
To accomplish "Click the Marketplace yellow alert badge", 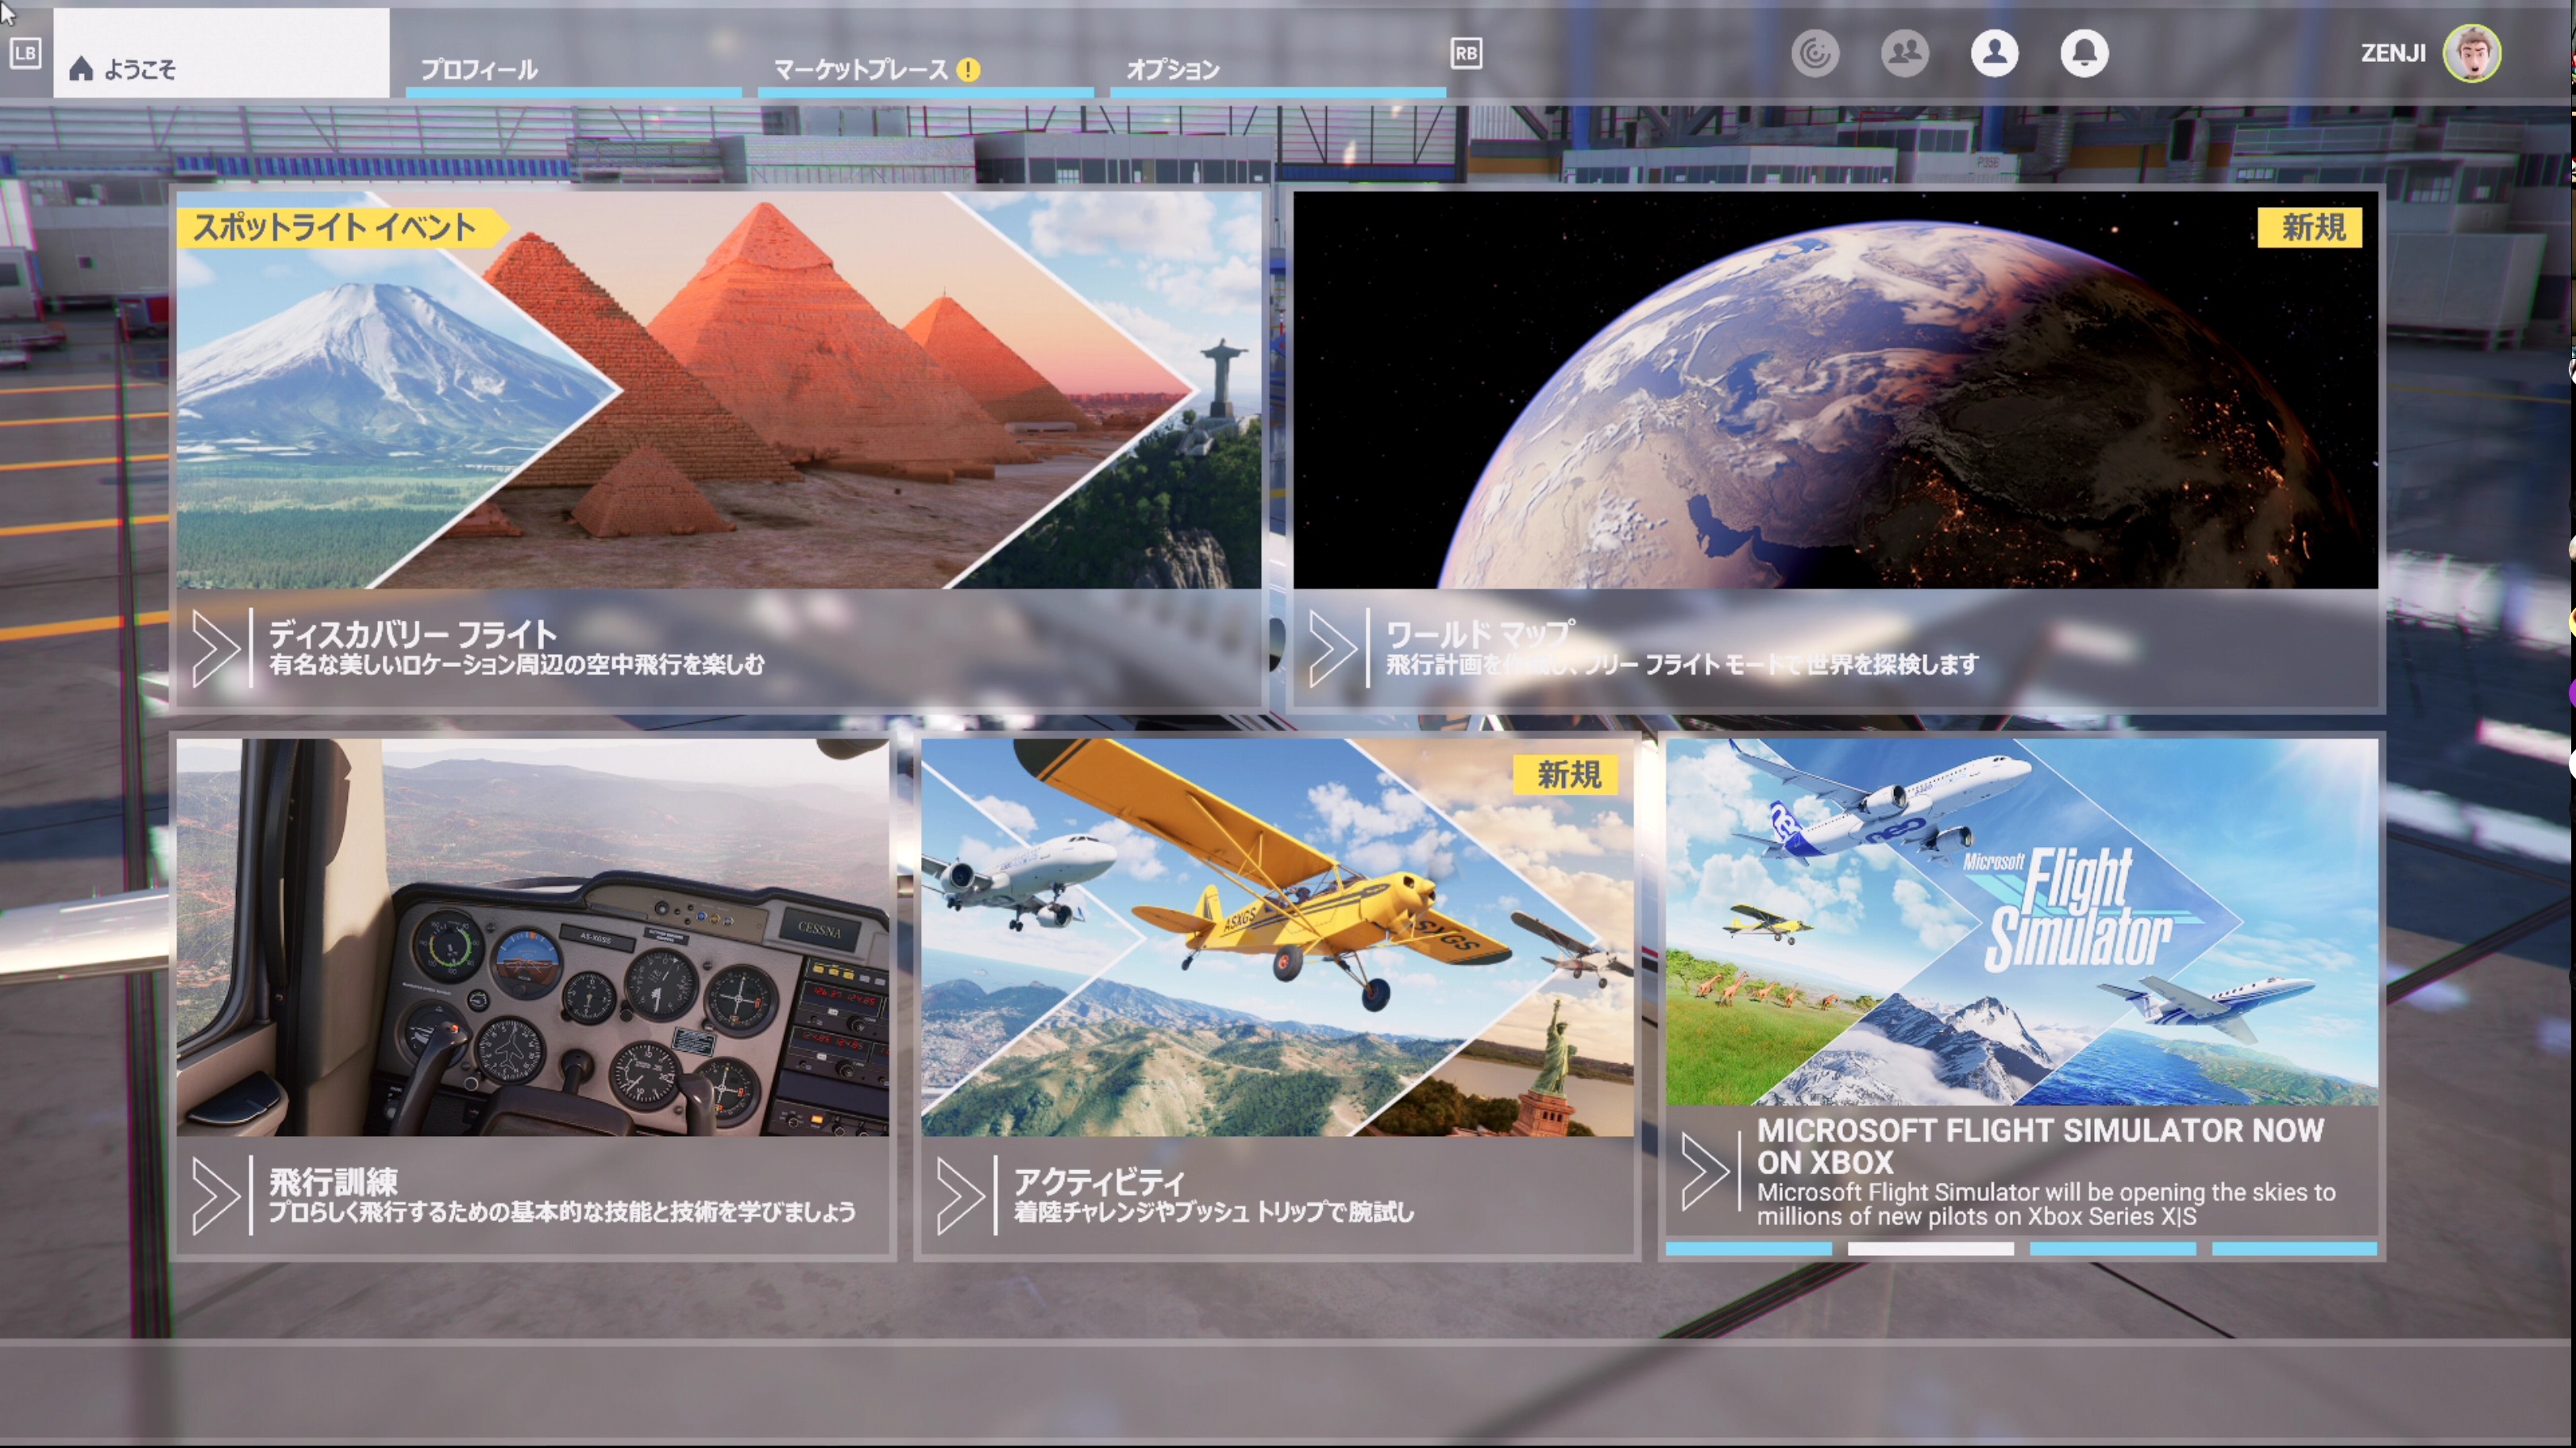I will (x=968, y=69).
